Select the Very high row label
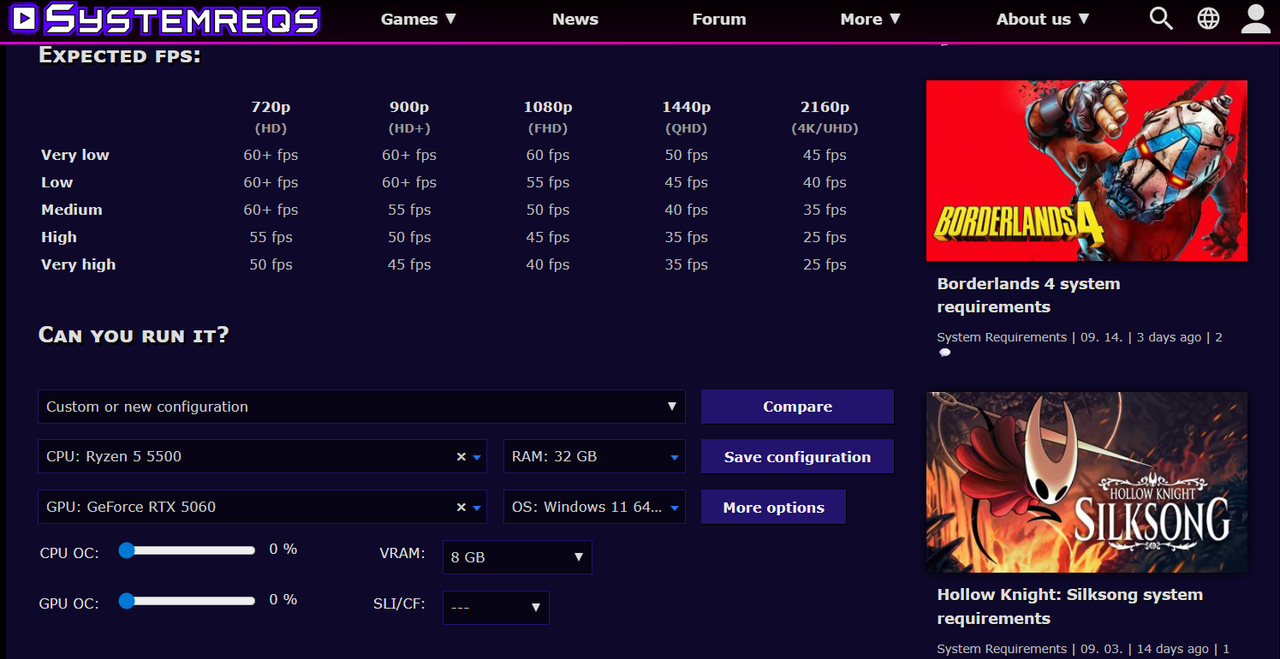 tap(78, 265)
